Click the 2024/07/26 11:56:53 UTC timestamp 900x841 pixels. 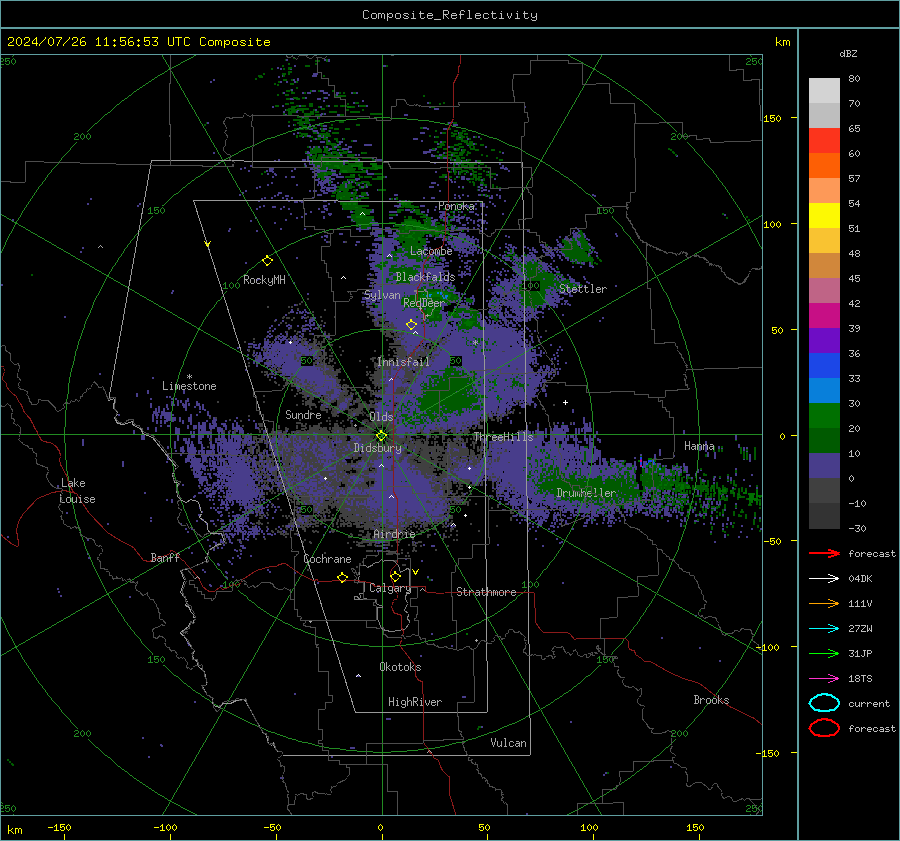coord(138,42)
